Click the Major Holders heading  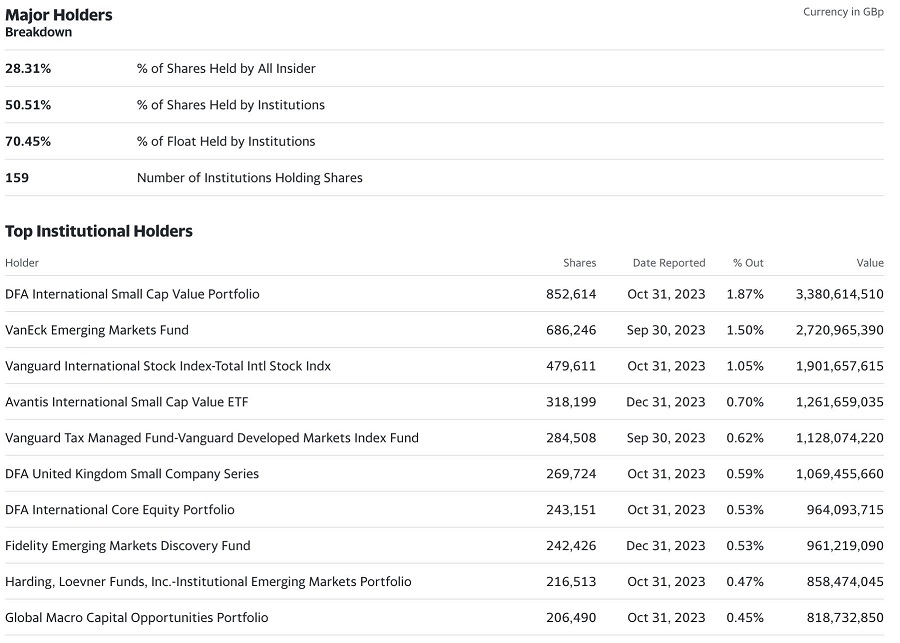pos(59,15)
